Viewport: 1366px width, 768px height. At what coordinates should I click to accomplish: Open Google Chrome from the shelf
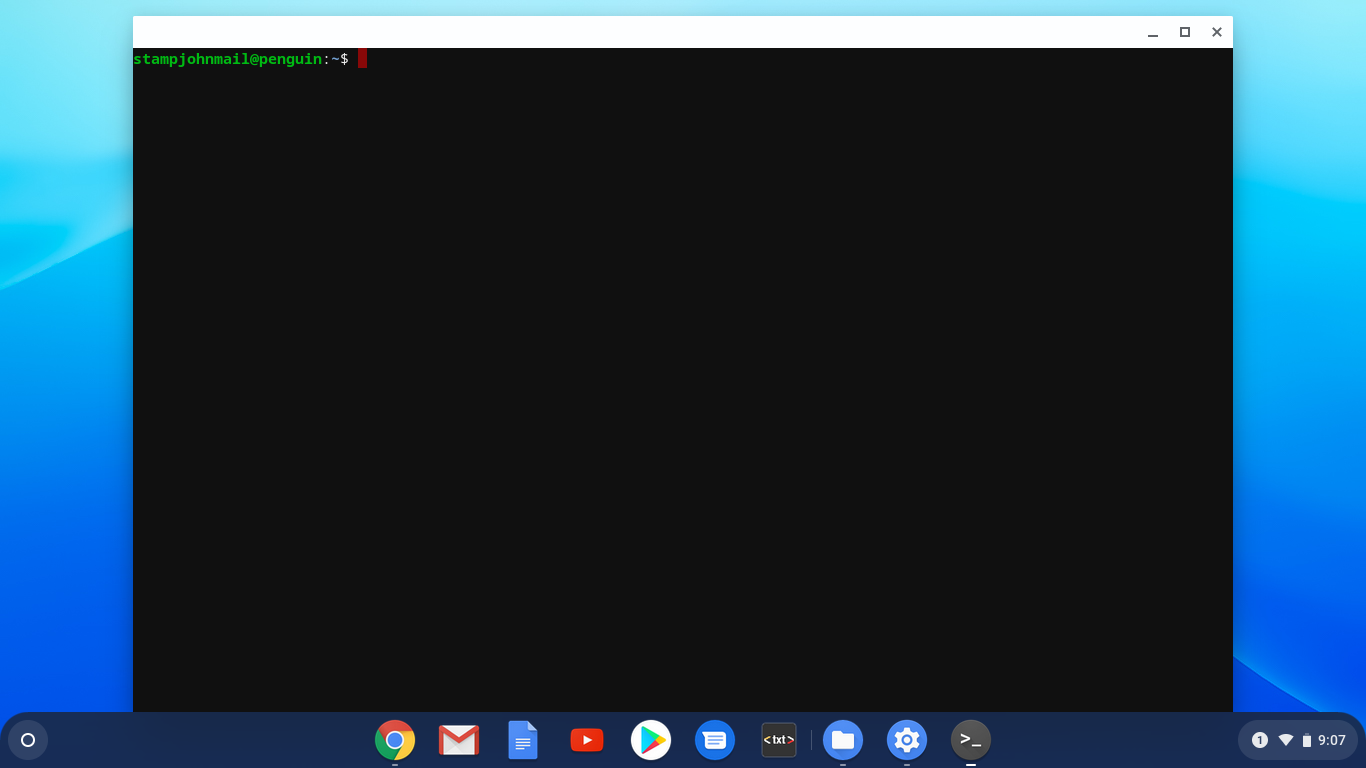click(x=395, y=740)
